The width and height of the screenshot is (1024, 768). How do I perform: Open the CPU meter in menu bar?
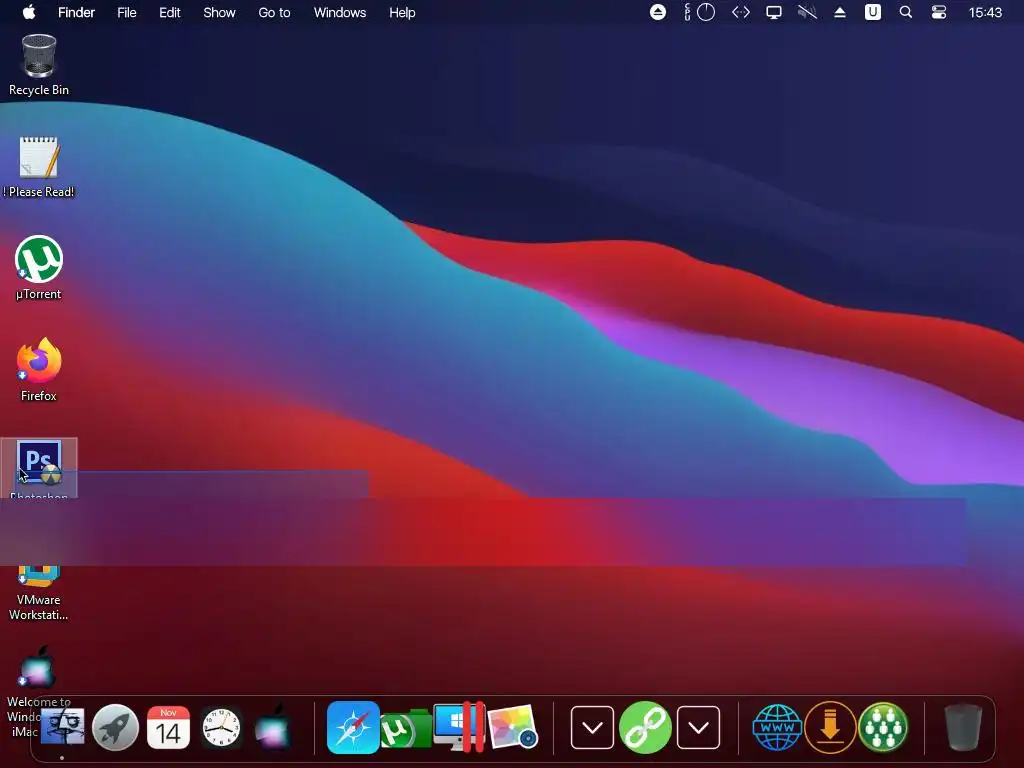coord(699,12)
